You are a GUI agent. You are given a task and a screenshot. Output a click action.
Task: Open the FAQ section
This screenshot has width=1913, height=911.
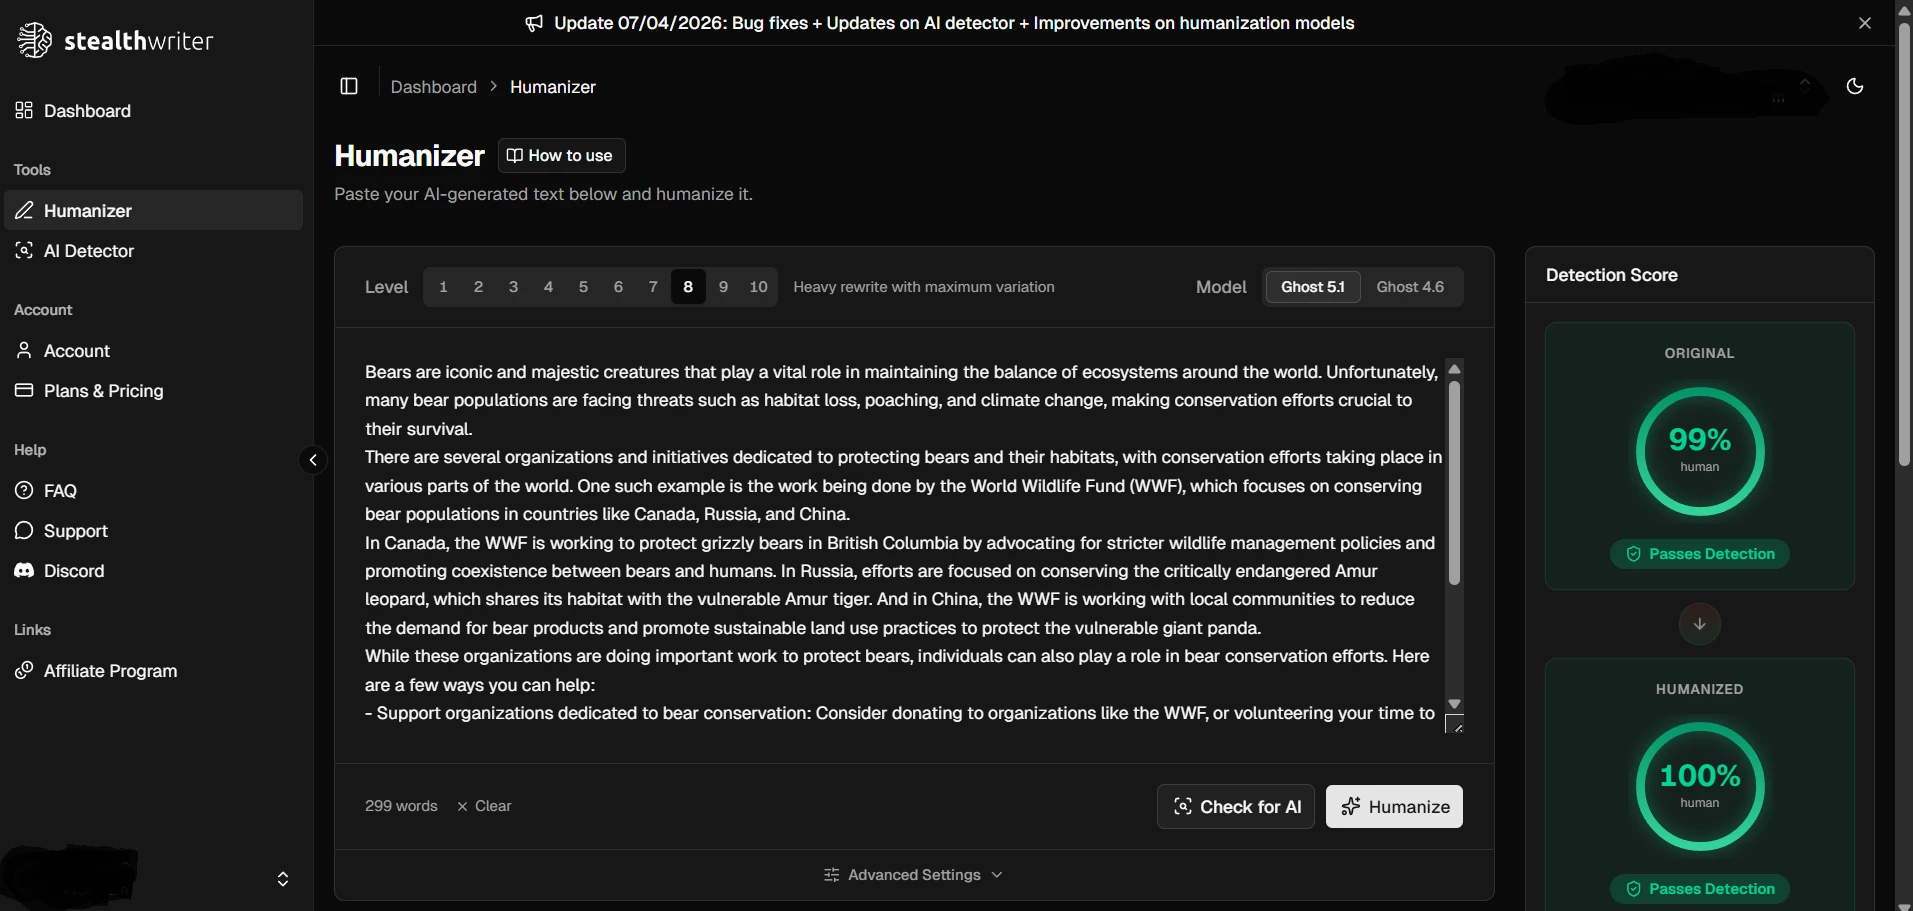58,490
